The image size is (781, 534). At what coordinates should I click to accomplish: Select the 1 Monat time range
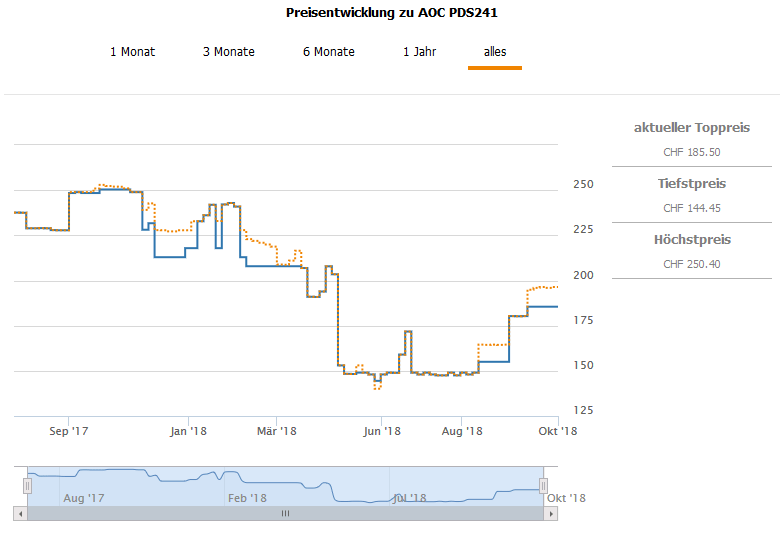pyautogui.click(x=132, y=52)
